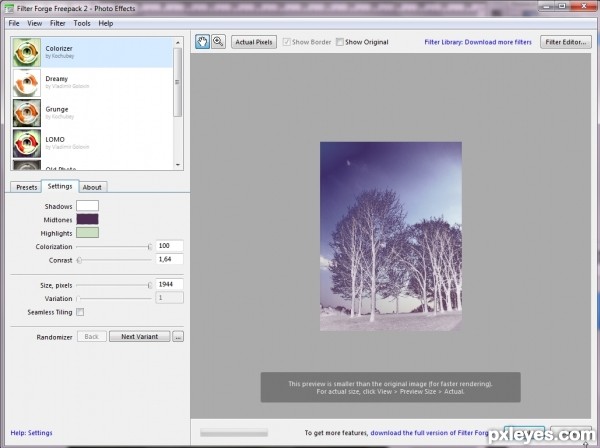This screenshot has width=600, height=448.
Task: Enable the Seamless Tiling checkbox
Action: pos(80,312)
